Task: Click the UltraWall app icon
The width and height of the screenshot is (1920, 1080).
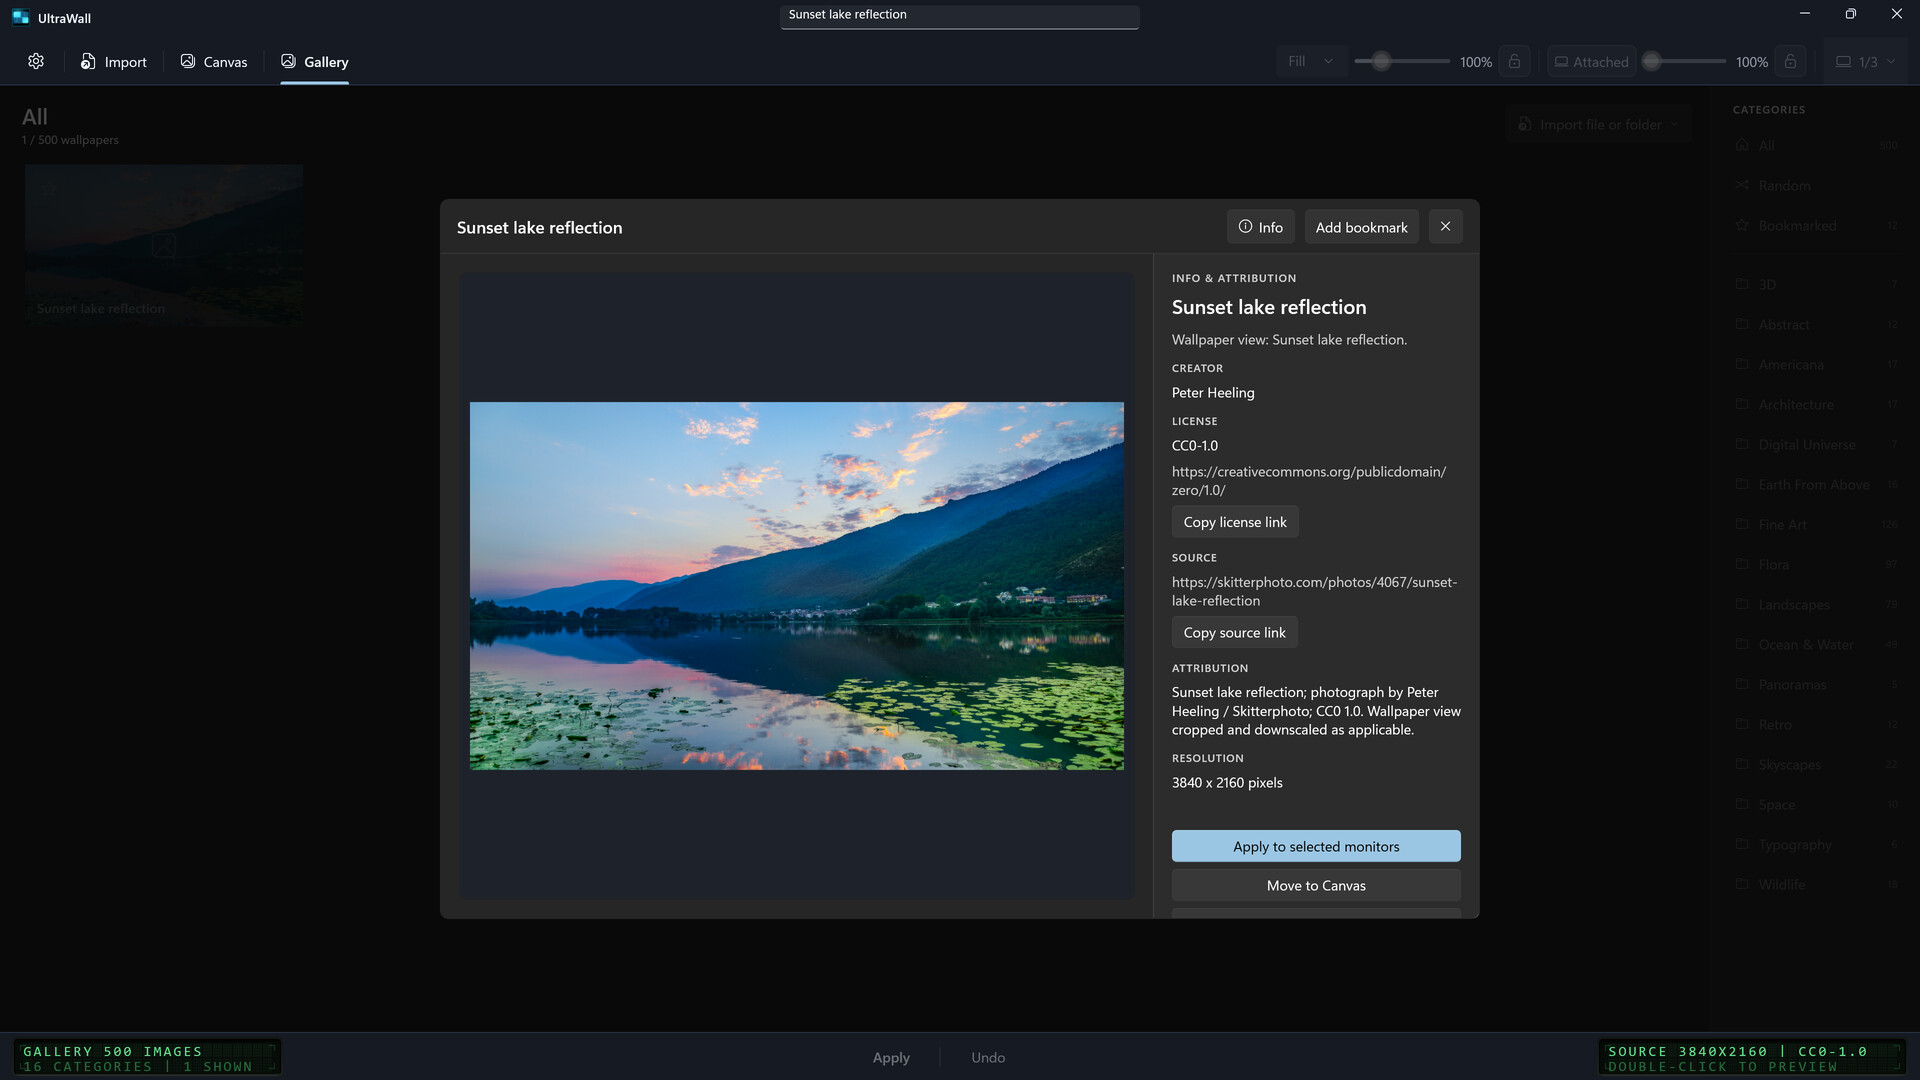Action: pos(20,18)
